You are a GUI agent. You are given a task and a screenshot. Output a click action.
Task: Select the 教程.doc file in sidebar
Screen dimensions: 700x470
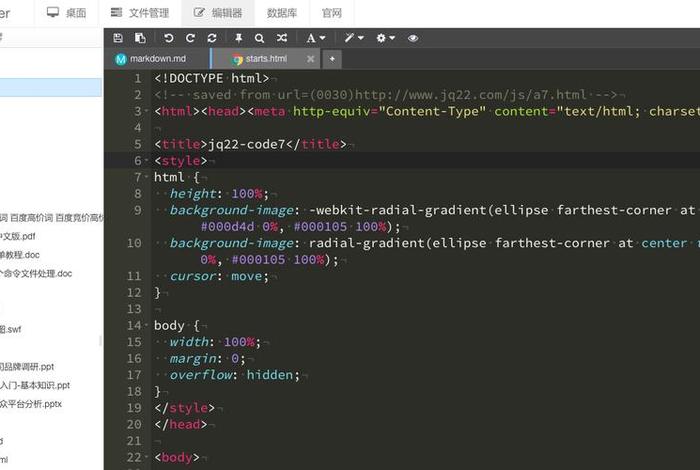coord(20,255)
